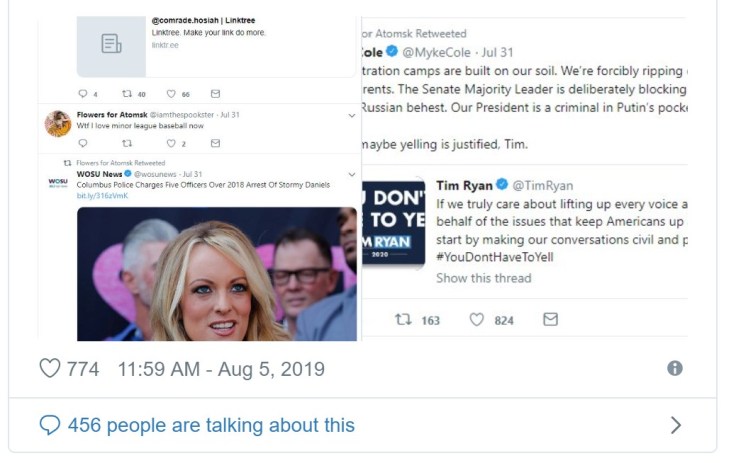
Task: Click reply icon under baseball tweet
Action: click(x=82, y=144)
